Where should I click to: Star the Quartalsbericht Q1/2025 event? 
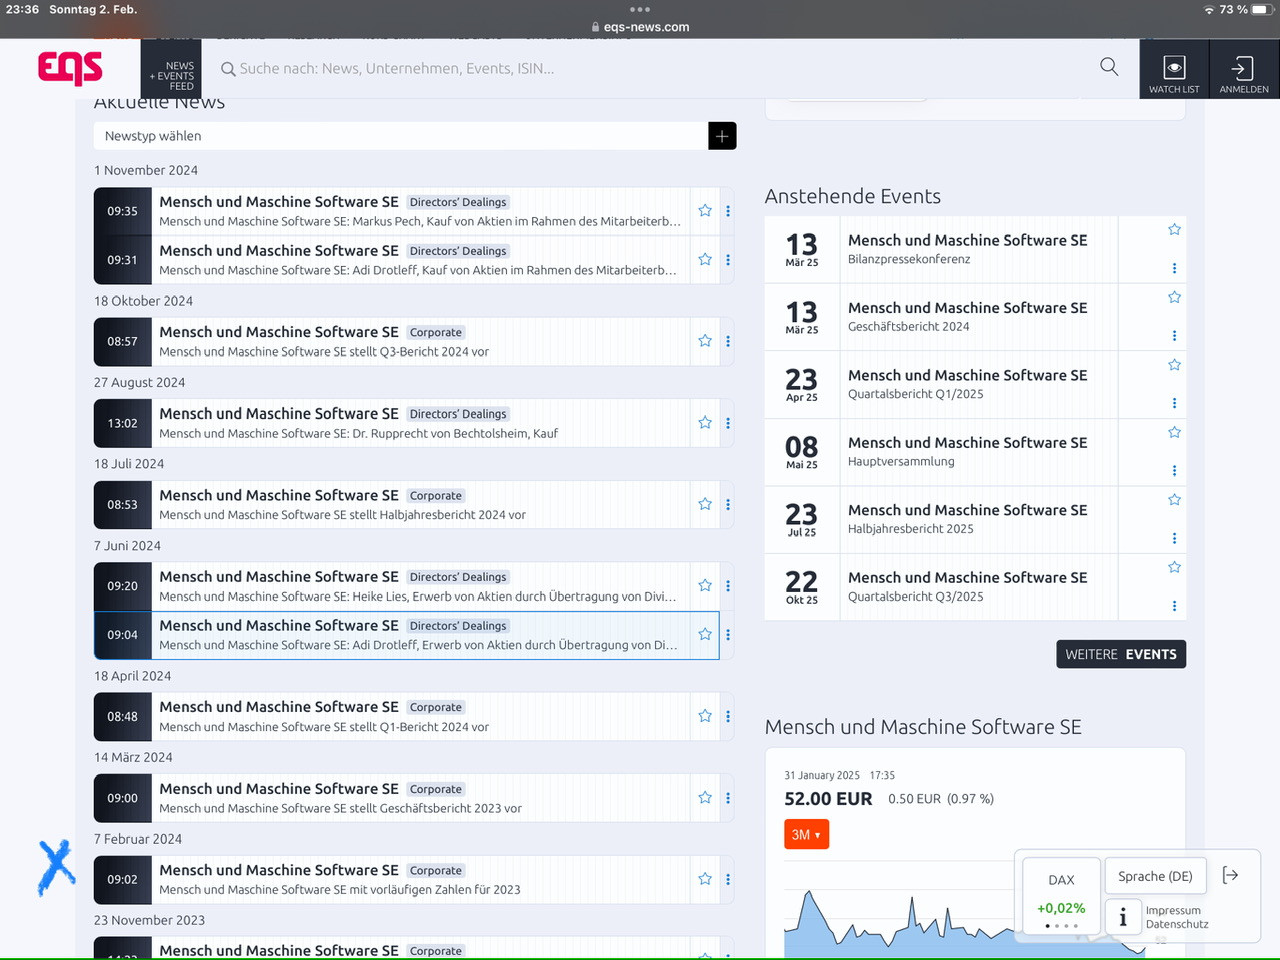tap(1174, 365)
